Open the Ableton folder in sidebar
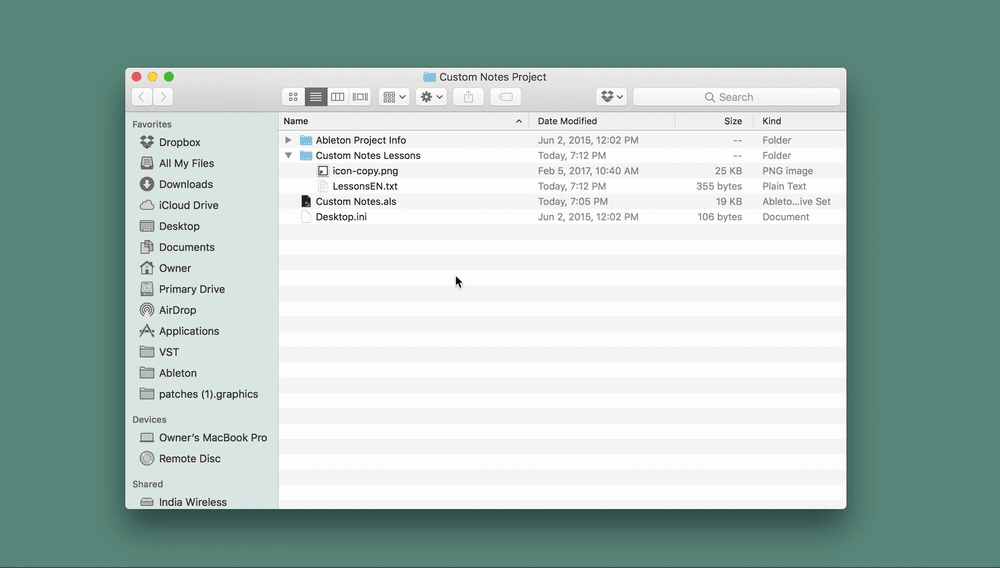This screenshot has height=568, width=1000. coord(177,374)
